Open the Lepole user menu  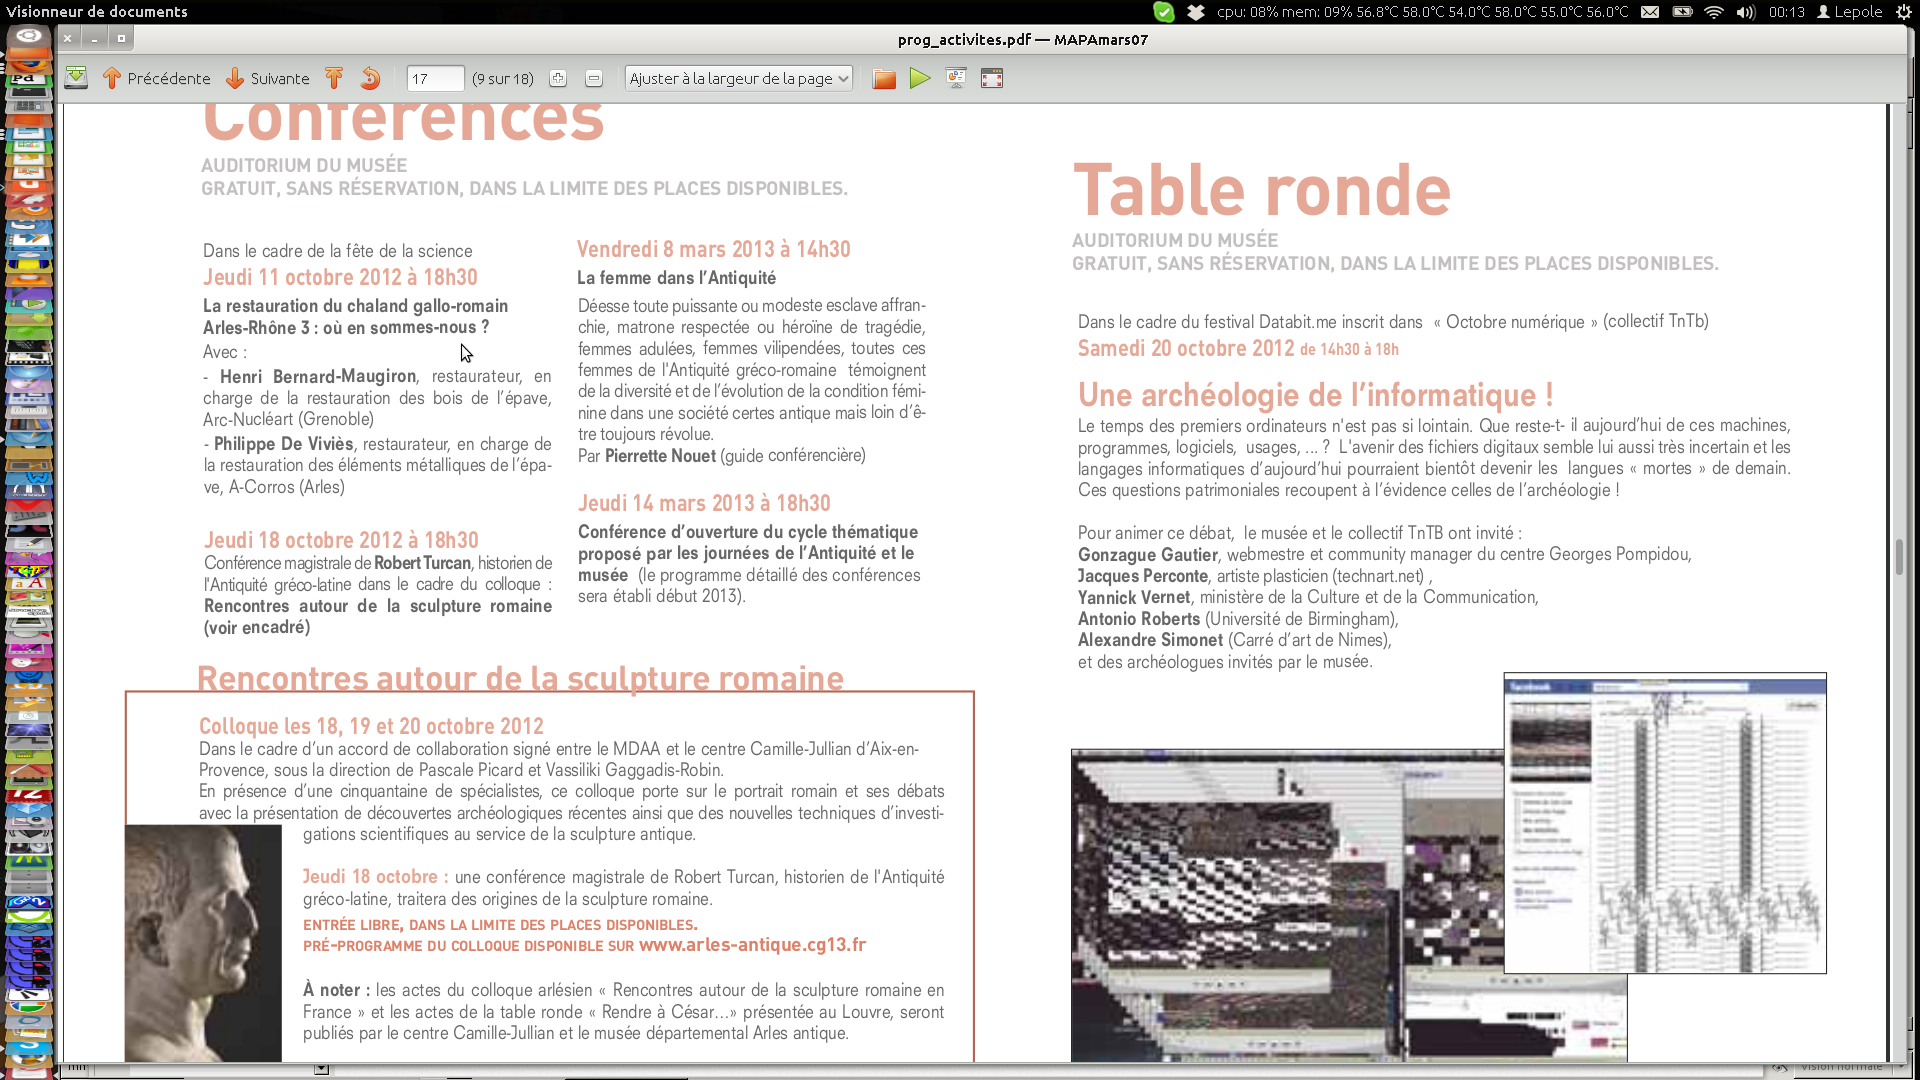pos(1849,12)
